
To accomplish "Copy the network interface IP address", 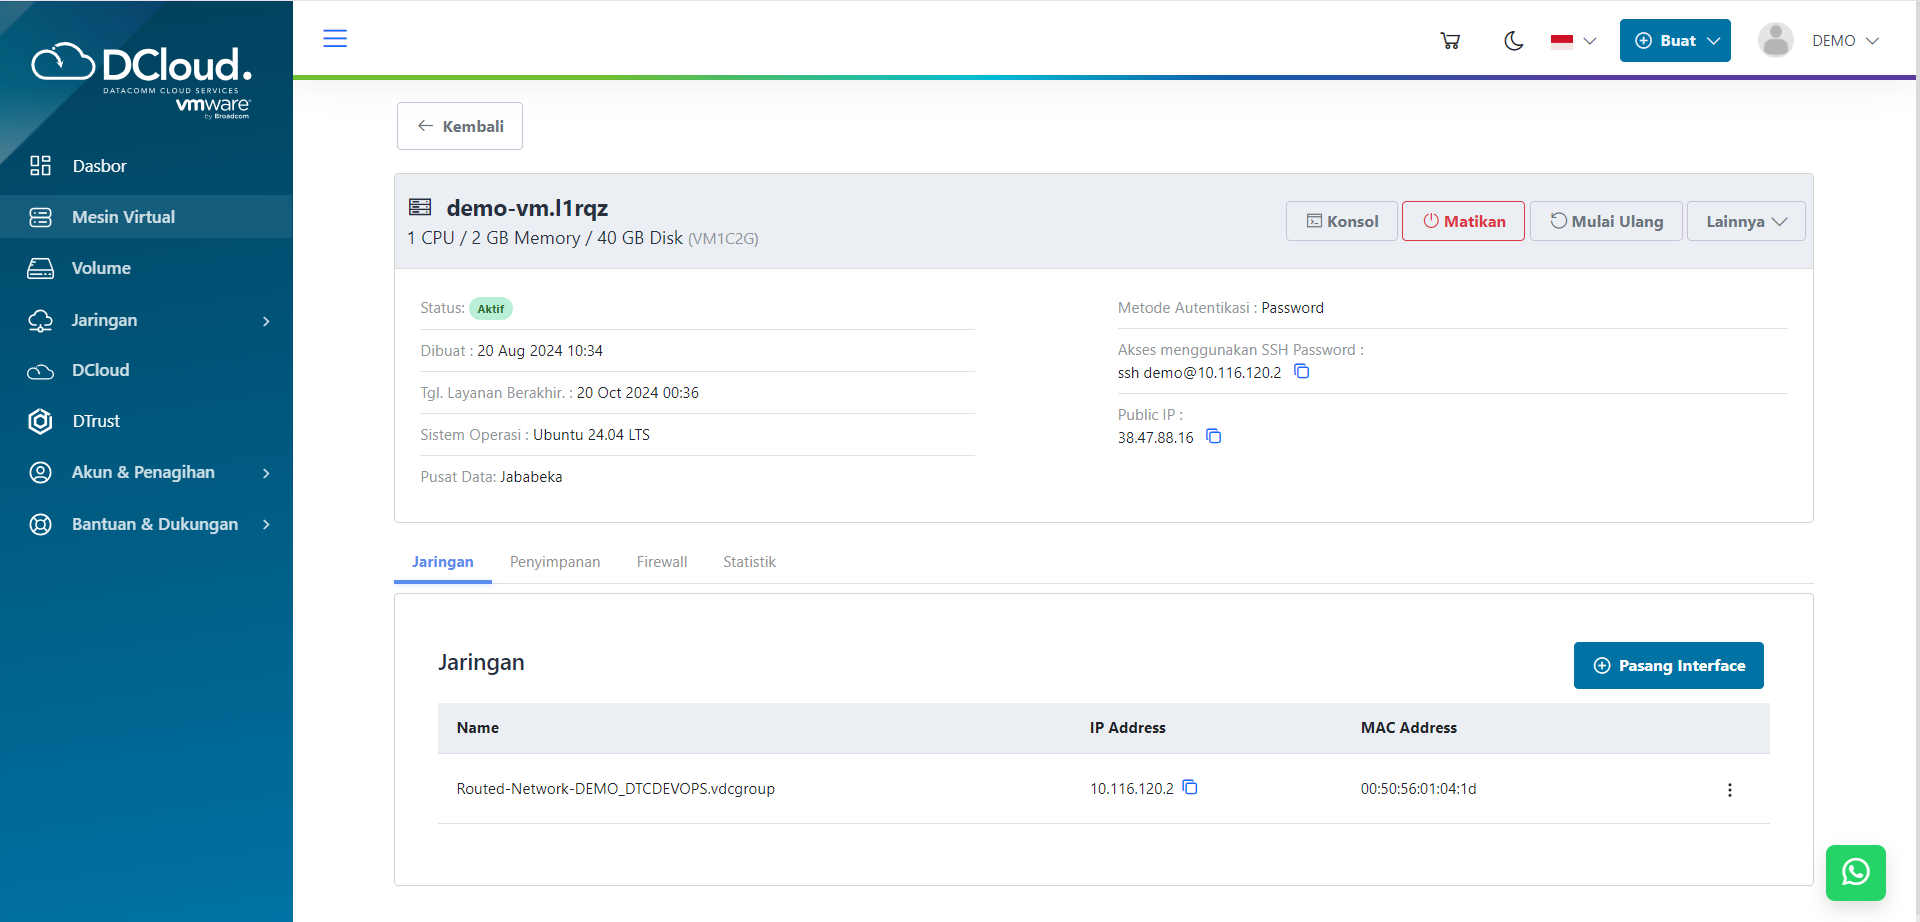I will point(1190,788).
